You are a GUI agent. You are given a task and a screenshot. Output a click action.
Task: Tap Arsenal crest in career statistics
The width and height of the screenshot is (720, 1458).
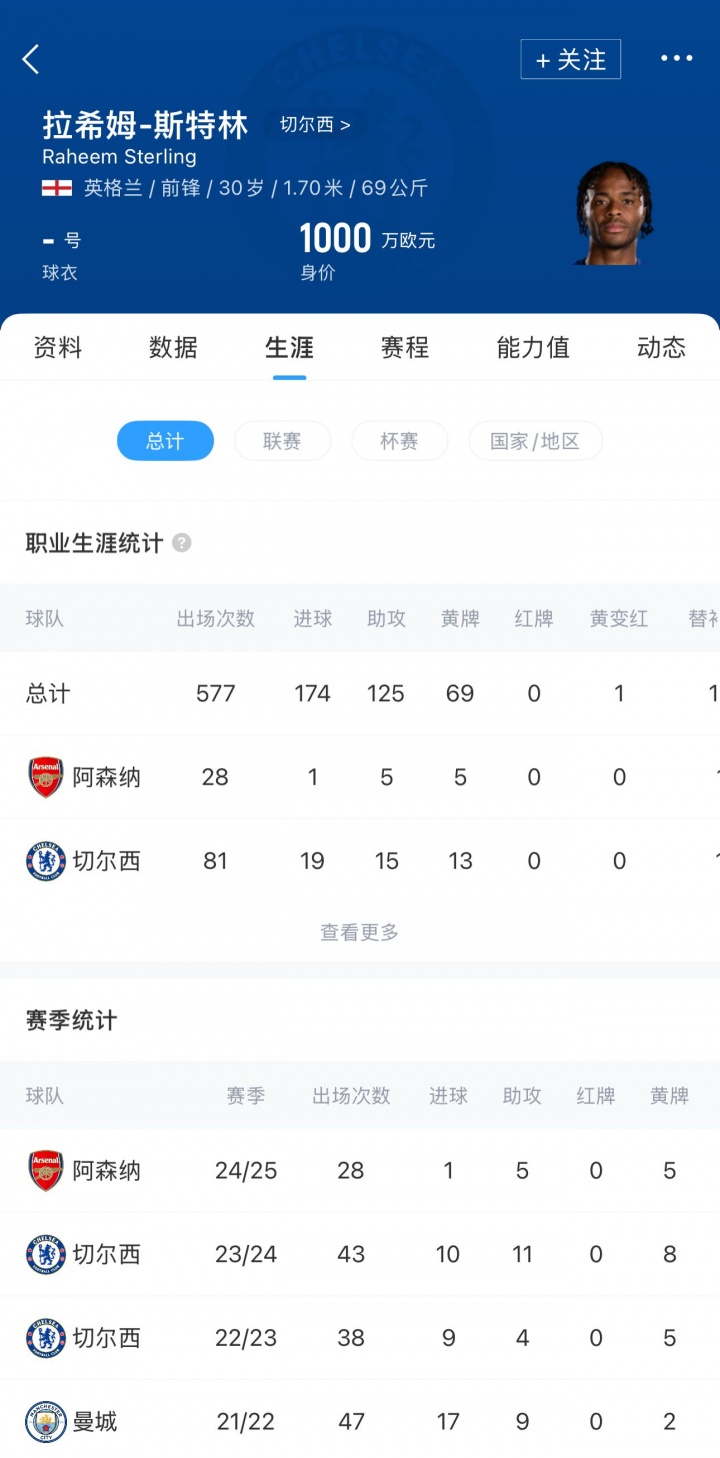click(x=46, y=777)
